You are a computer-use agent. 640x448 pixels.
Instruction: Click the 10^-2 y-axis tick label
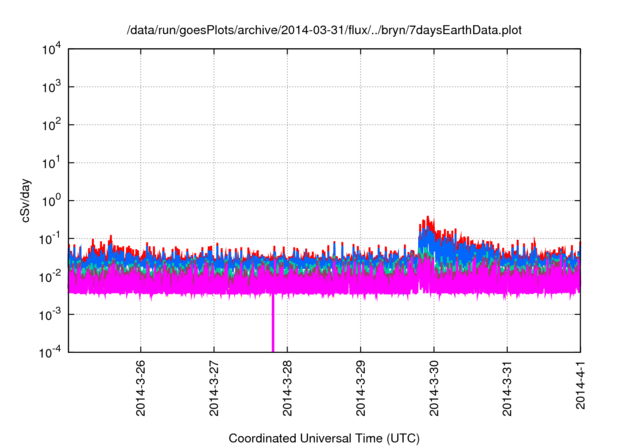(x=50, y=277)
